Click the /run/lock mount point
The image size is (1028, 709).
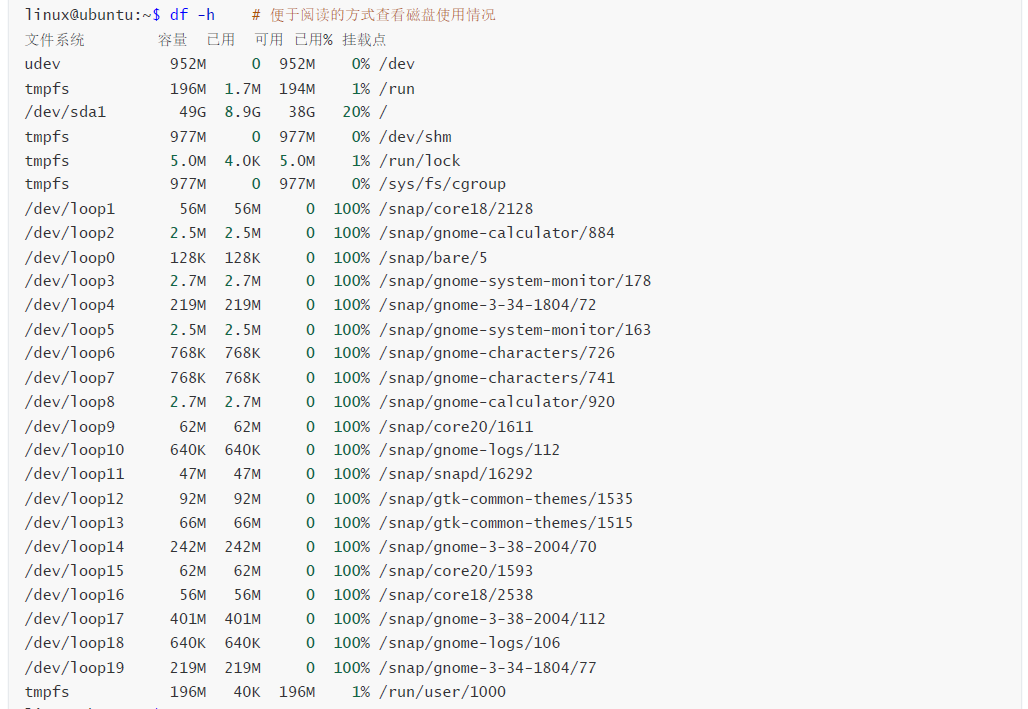pyautogui.click(x=420, y=161)
